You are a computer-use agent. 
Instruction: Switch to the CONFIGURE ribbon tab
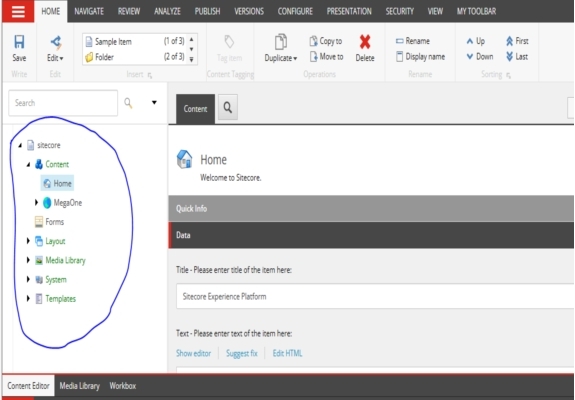point(295,11)
